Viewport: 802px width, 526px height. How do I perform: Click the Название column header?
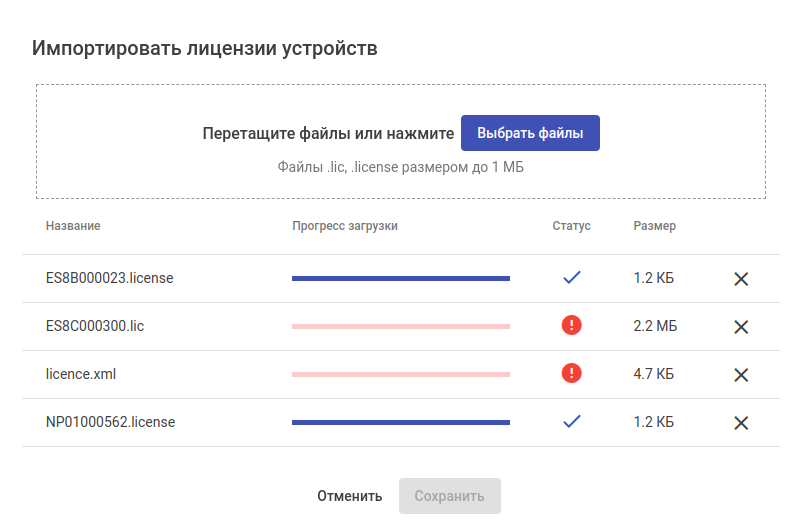click(x=73, y=226)
